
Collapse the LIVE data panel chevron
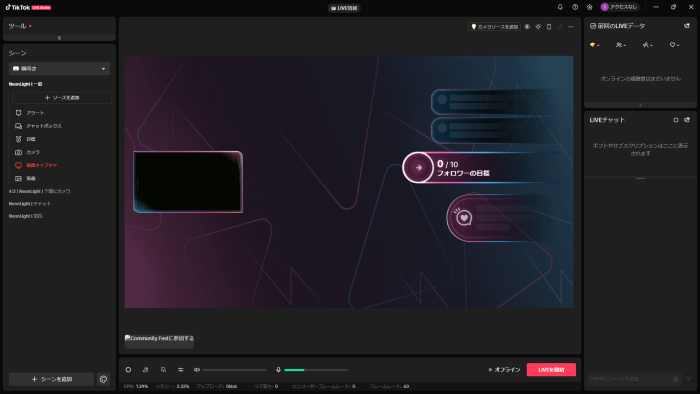click(x=640, y=105)
